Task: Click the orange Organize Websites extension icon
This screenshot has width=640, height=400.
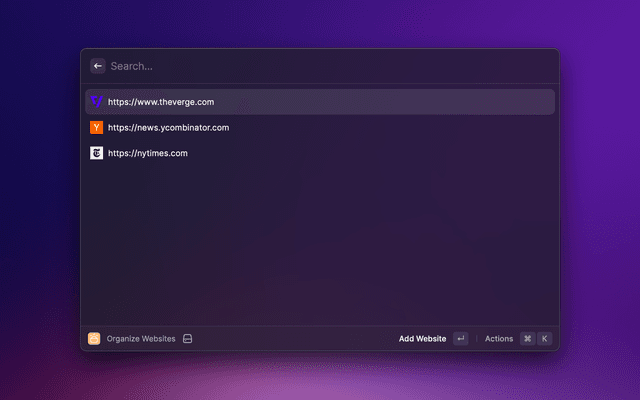Action: click(94, 339)
